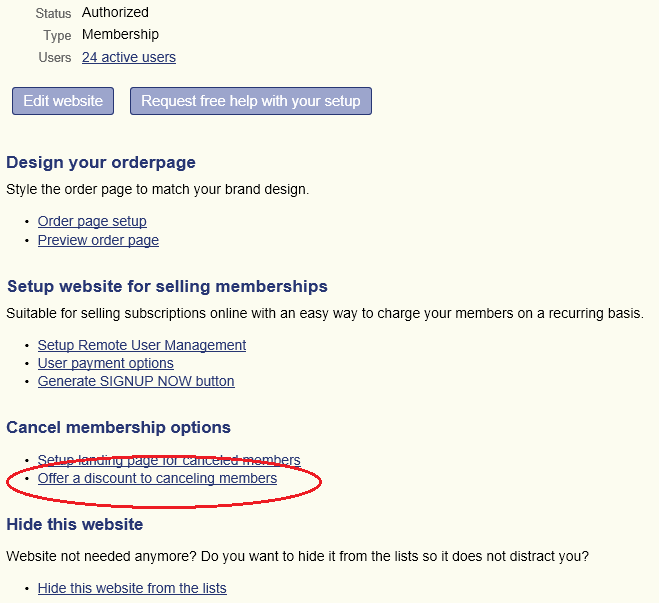The height and width of the screenshot is (603, 659).
Task: Open Order page setup link
Action: (92, 221)
